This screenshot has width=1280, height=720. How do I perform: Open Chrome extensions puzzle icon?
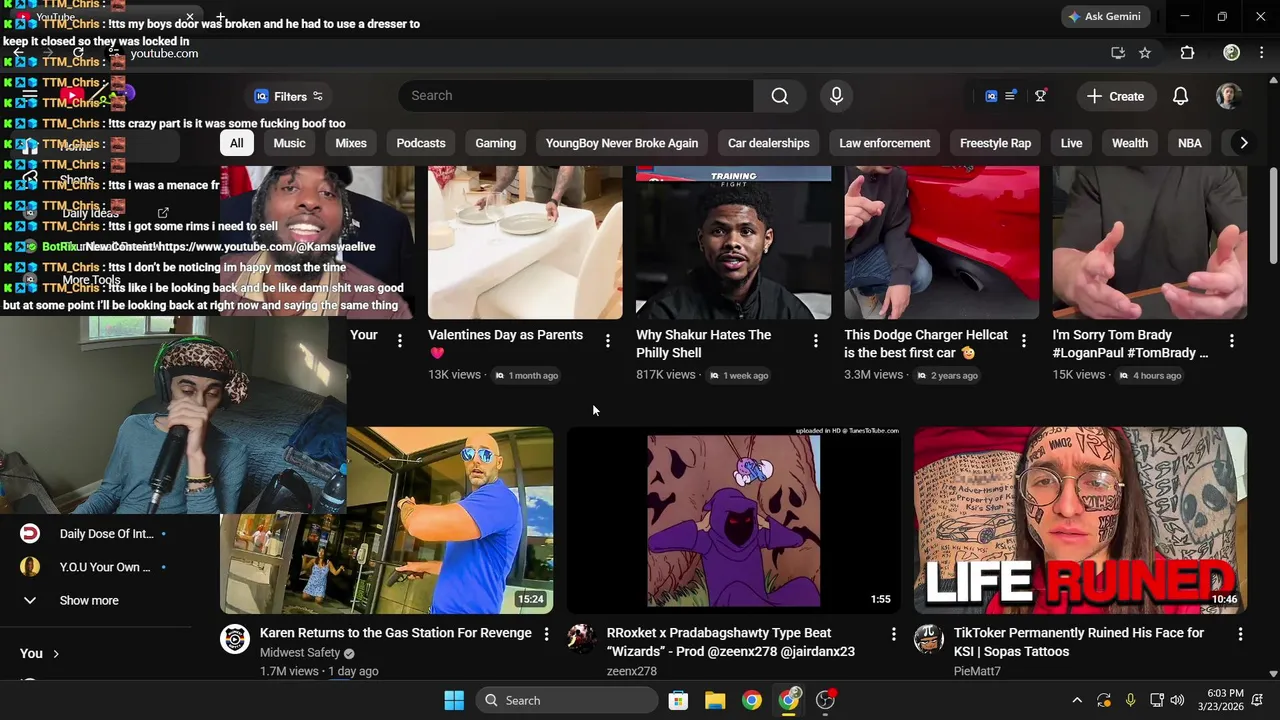tap(1187, 53)
